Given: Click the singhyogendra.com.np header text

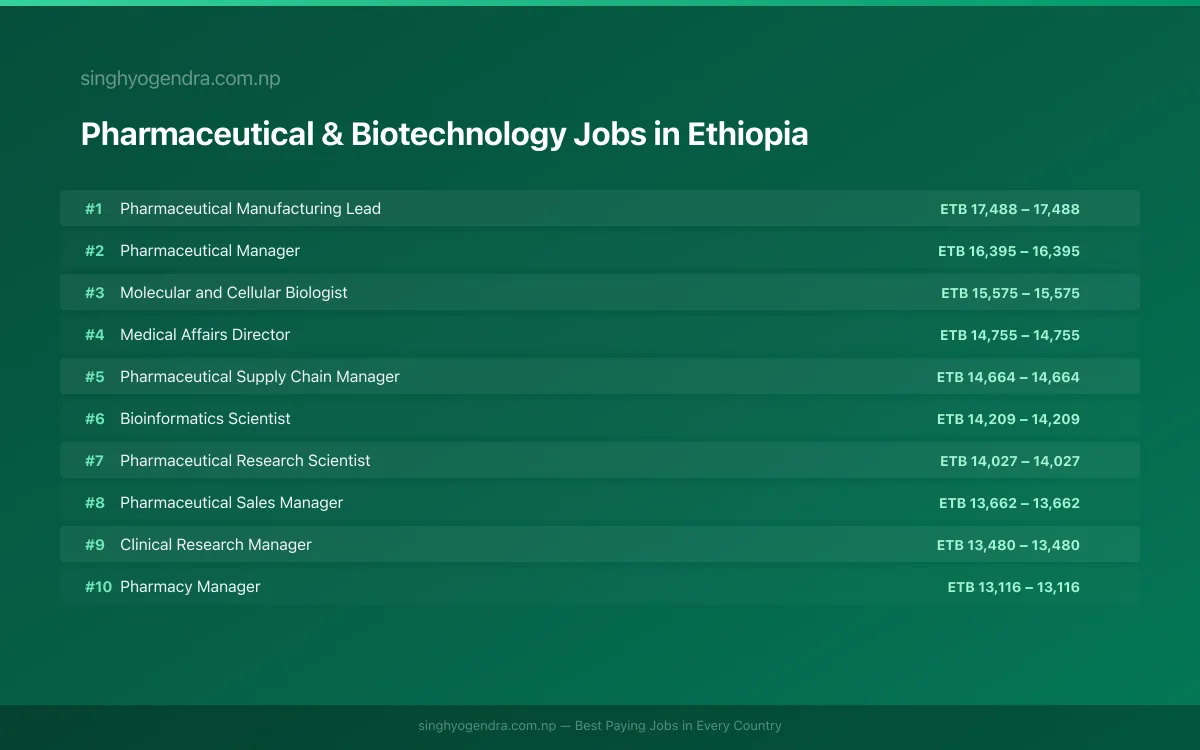Looking at the screenshot, I should (x=180, y=79).
